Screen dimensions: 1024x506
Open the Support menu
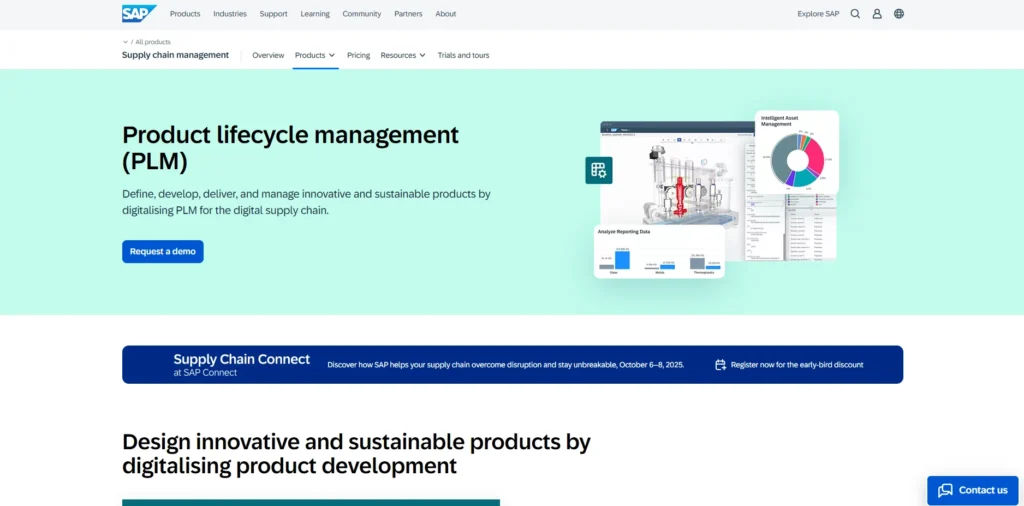pyautogui.click(x=274, y=14)
